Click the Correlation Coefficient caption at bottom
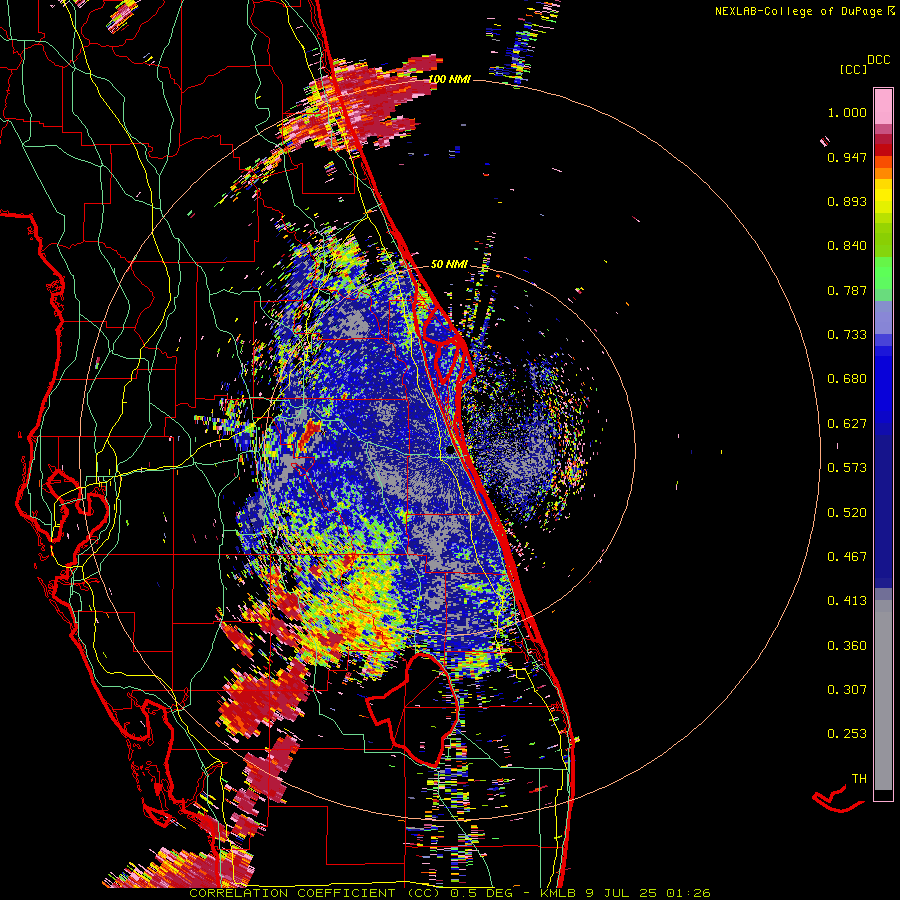 (449, 893)
